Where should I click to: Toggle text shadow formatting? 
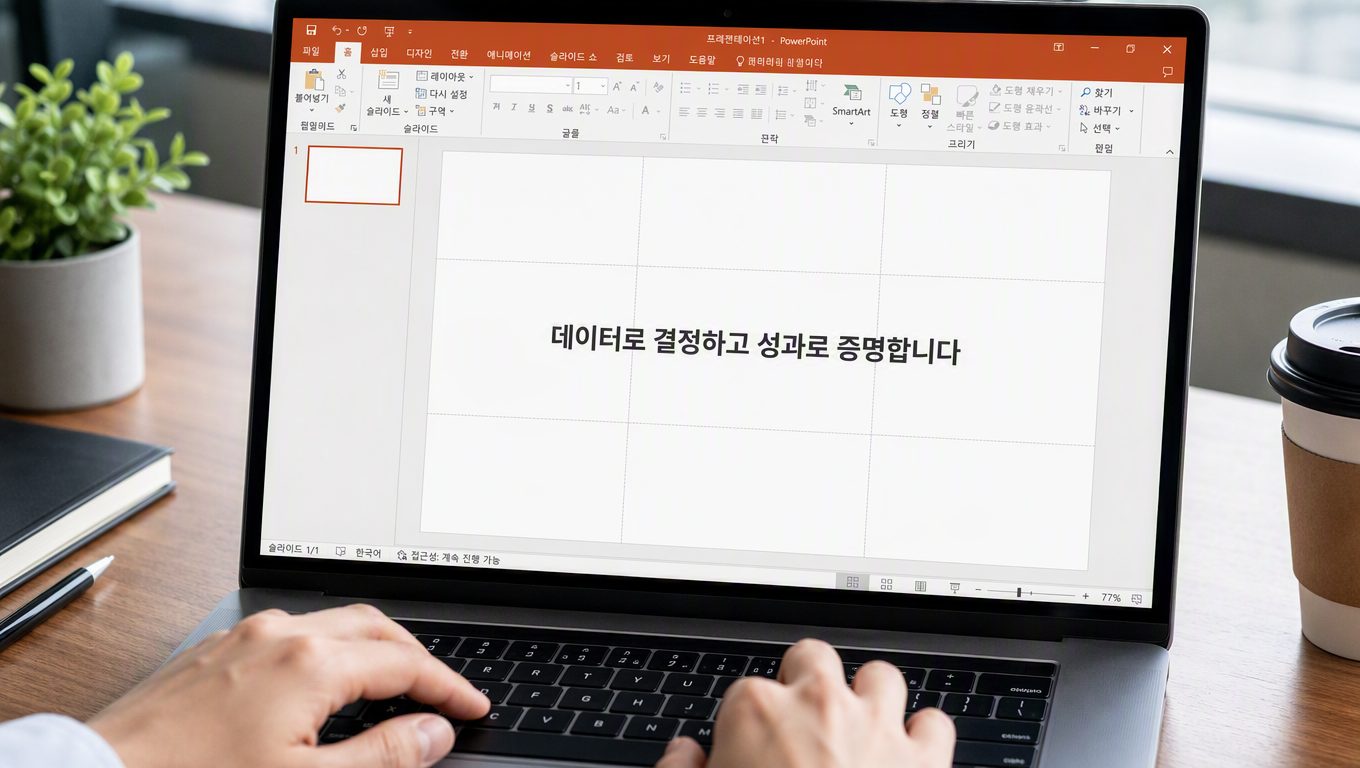(x=549, y=108)
